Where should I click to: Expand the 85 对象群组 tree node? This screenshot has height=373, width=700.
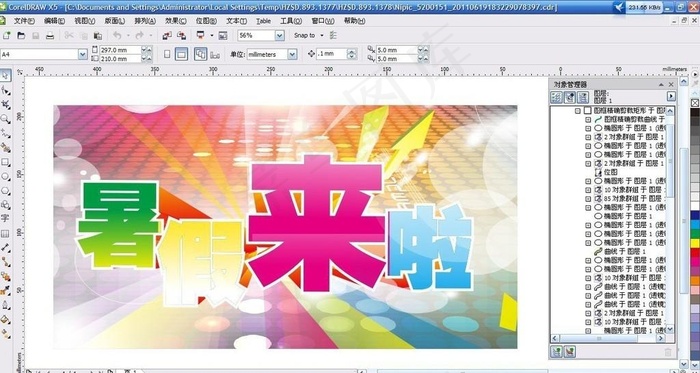pos(588,199)
